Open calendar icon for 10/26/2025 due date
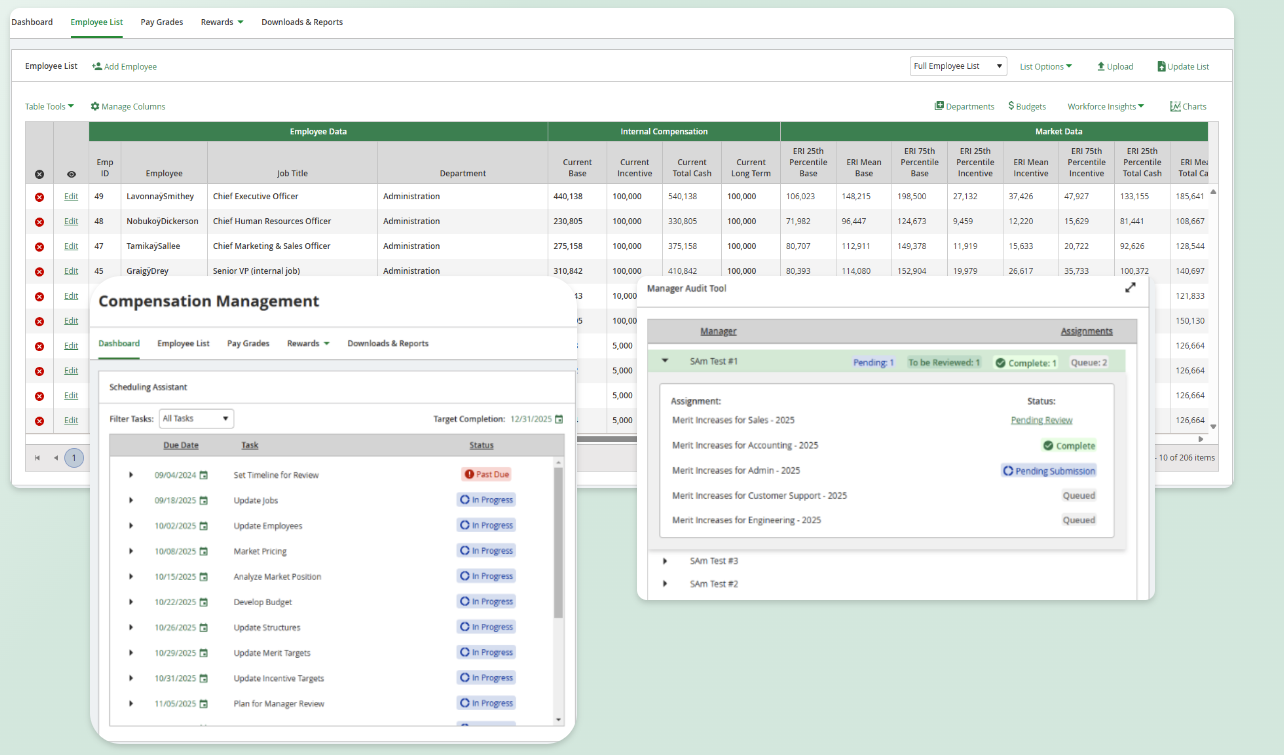Screen dimensions: 1284x755 (204, 627)
